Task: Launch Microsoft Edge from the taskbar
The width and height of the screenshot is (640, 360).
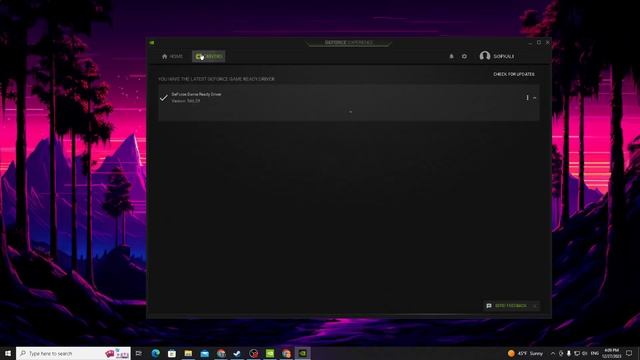Action: pyautogui.click(x=156, y=353)
